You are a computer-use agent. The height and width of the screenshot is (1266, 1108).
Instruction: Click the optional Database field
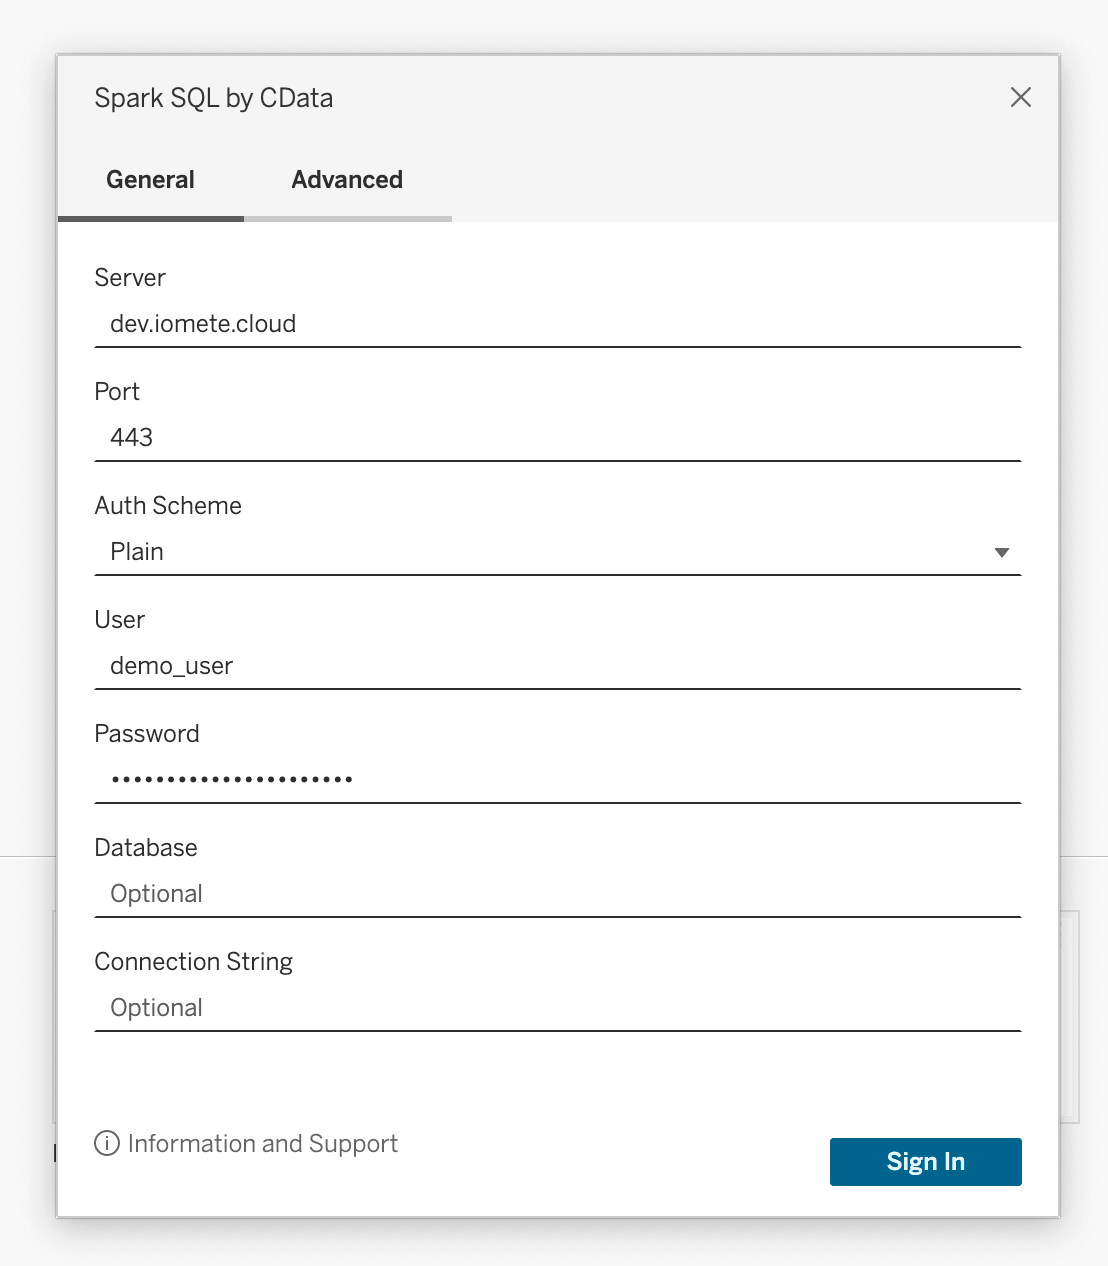[557, 894]
